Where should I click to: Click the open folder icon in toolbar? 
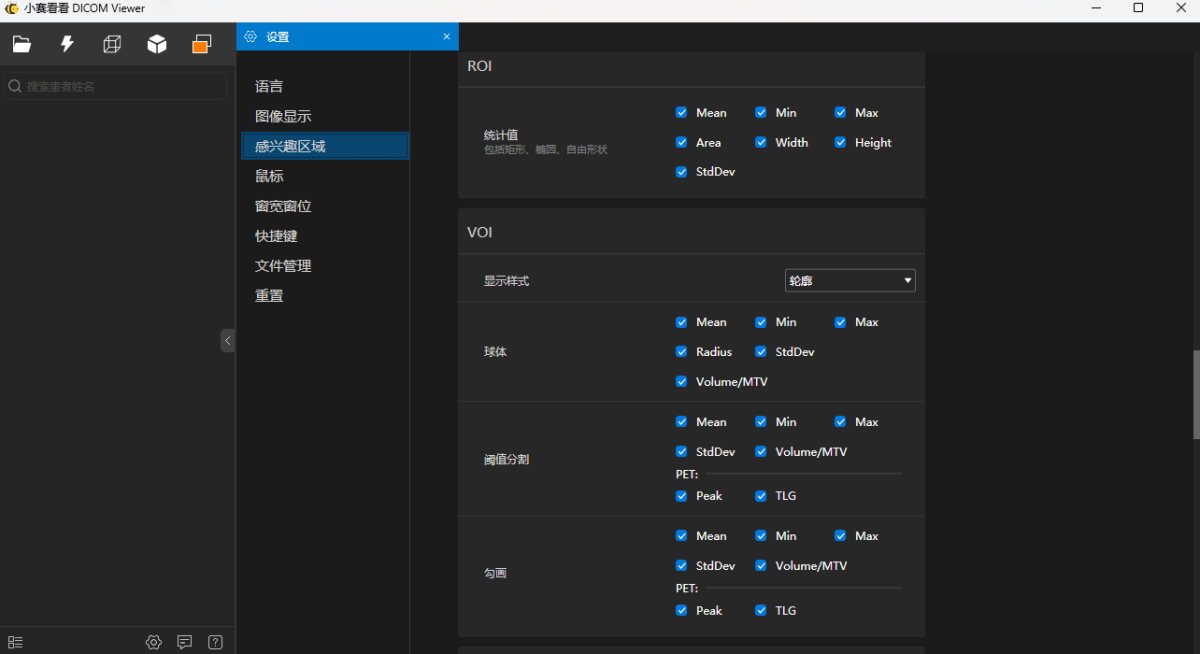tap(21, 44)
